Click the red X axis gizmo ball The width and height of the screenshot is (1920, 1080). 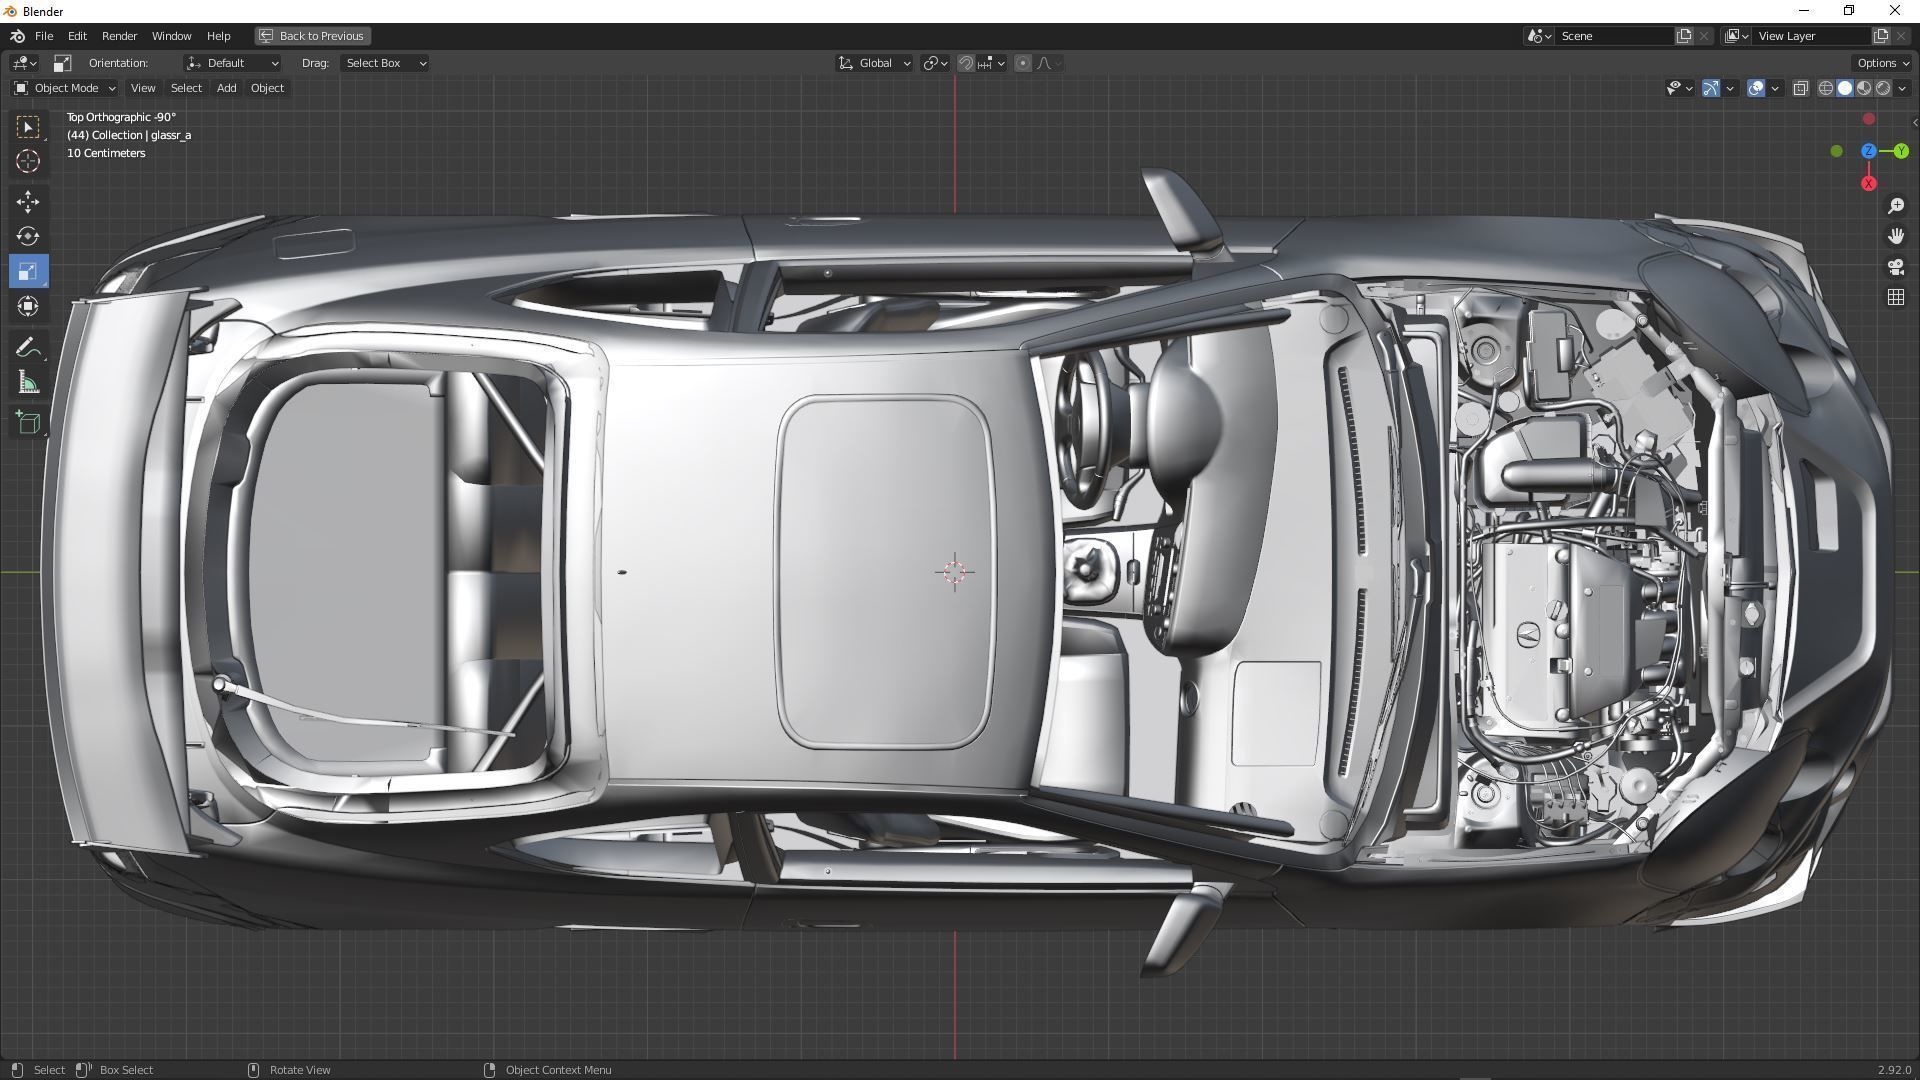(x=1868, y=183)
